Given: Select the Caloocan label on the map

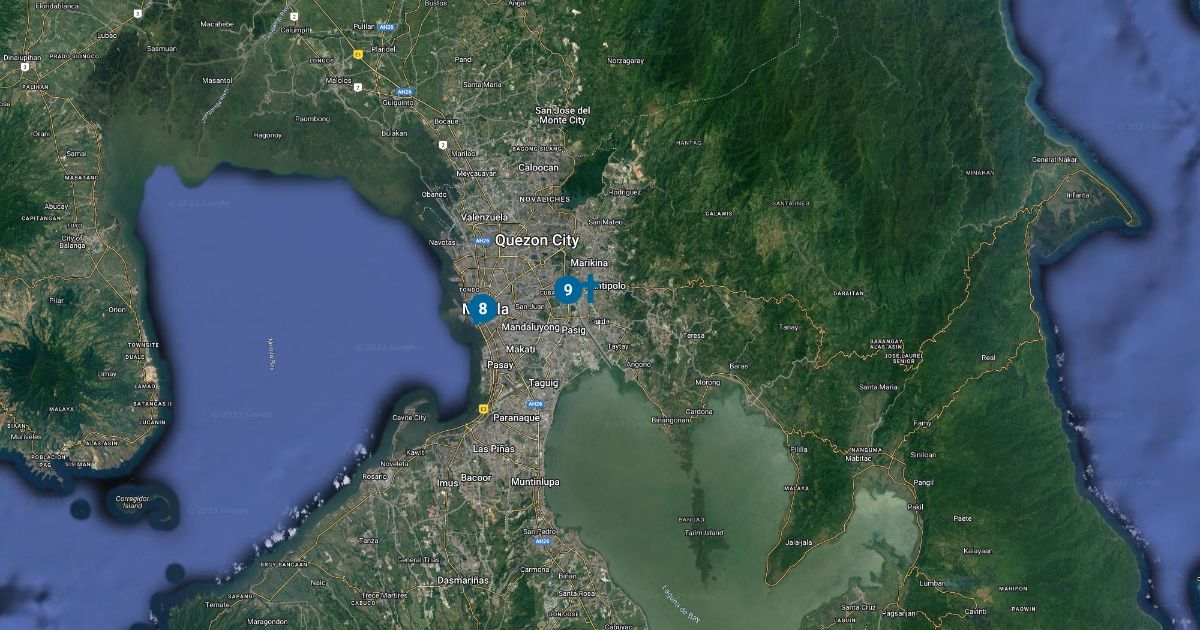Looking at the screenshot, I should [537, 167].
